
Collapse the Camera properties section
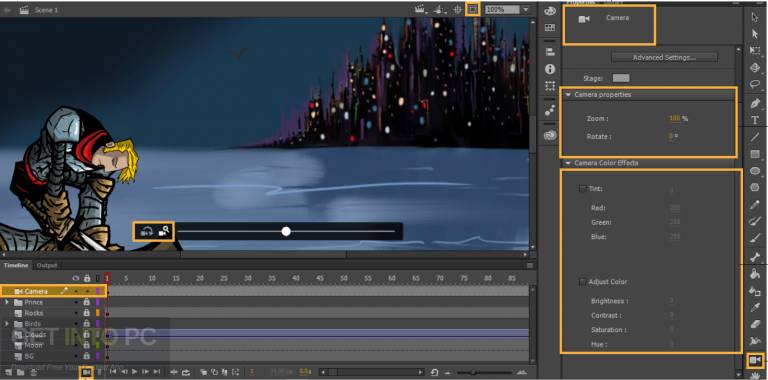click(568, 95)
